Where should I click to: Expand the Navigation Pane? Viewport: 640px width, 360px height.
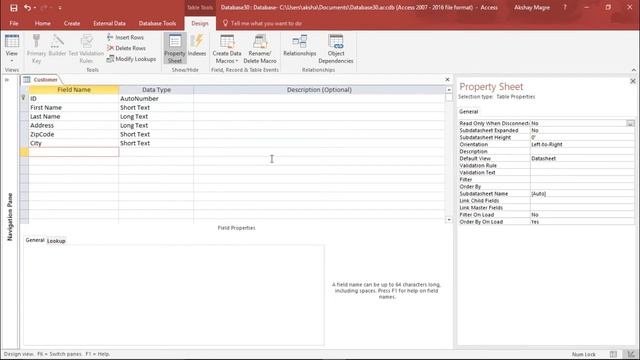(x=7, y=80)
